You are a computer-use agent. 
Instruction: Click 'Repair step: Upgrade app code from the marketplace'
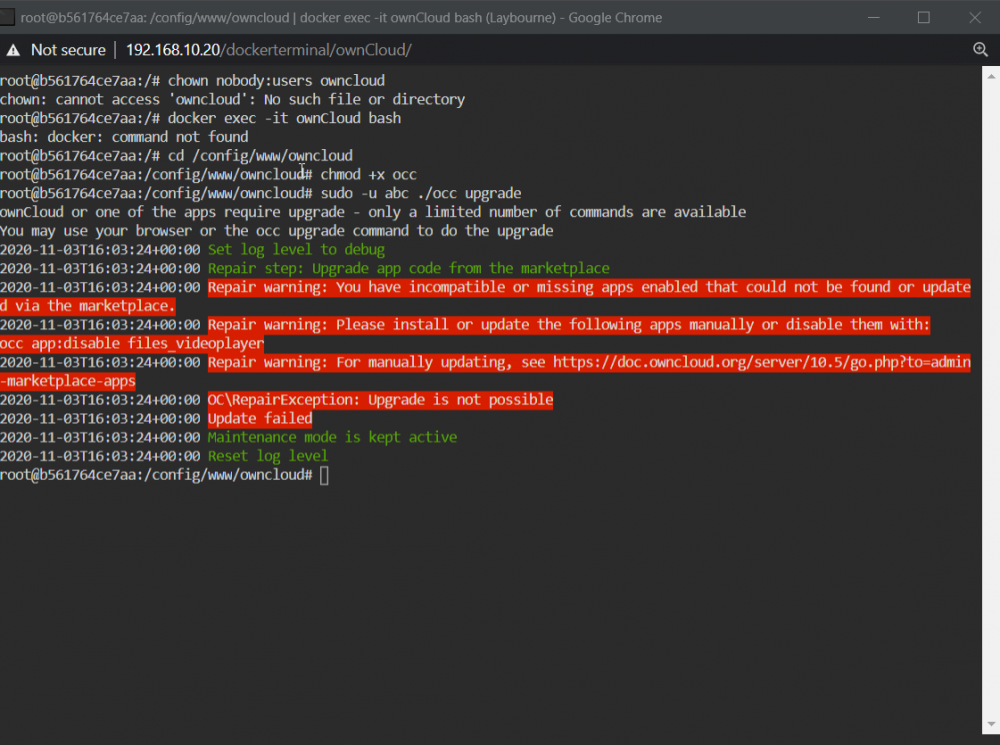409,269
